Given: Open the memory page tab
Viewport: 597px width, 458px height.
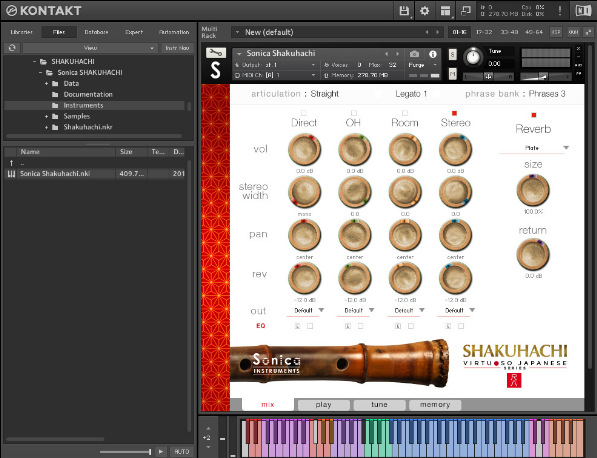Looking at the screenshot, I should [435, 405].
